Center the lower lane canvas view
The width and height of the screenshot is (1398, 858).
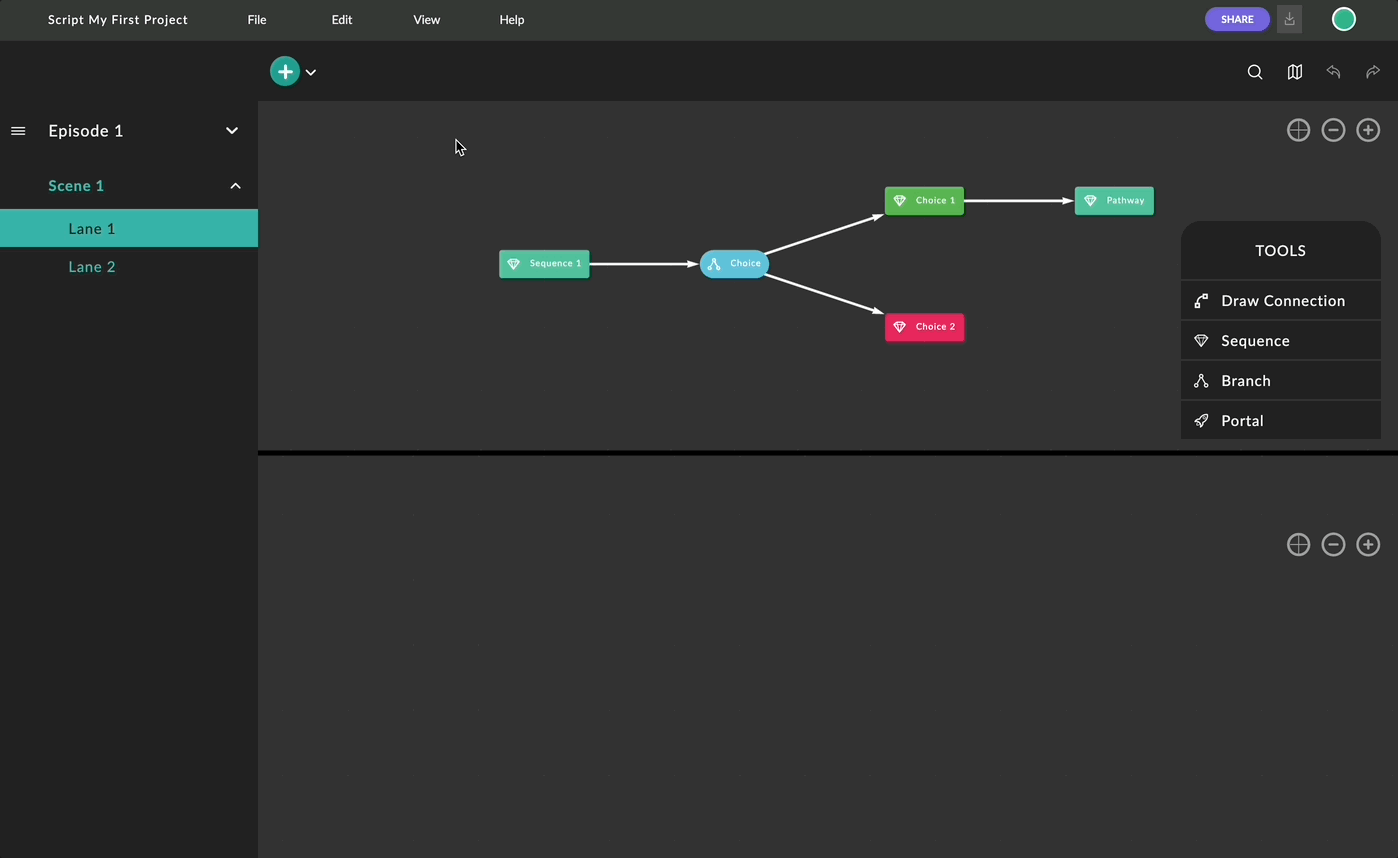click(1298, 544)
